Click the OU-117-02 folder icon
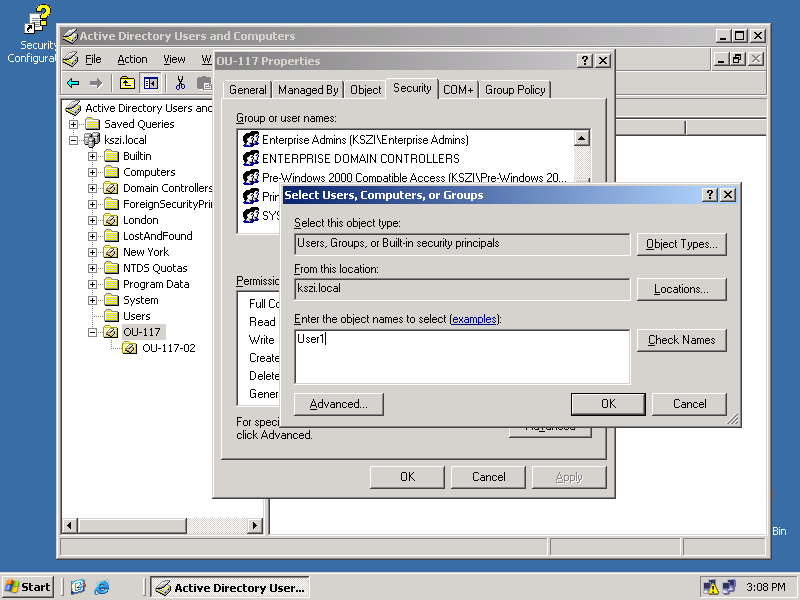Screen dimensions: 800x600 [130, 348]
